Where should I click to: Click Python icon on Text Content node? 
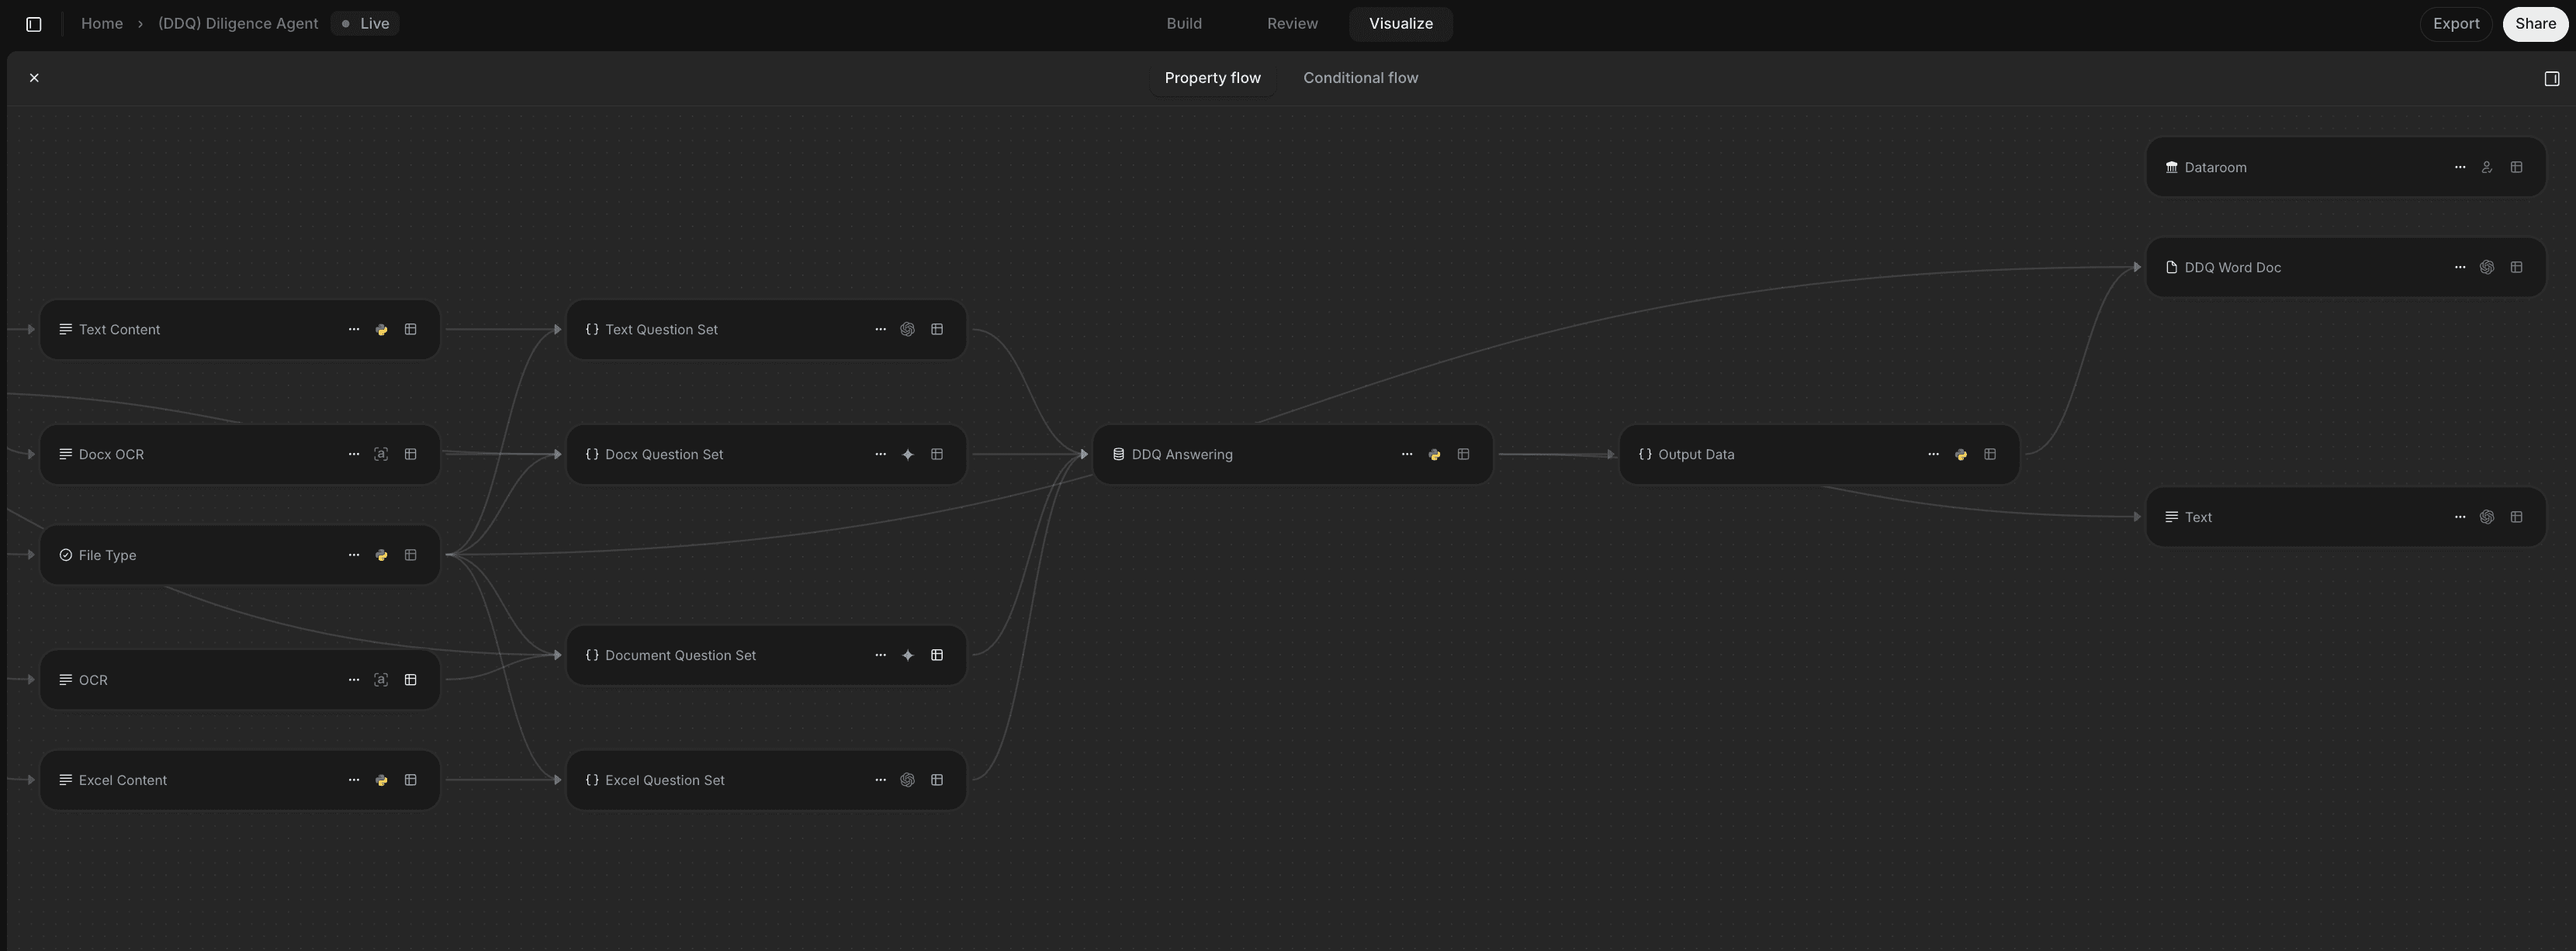381,329
